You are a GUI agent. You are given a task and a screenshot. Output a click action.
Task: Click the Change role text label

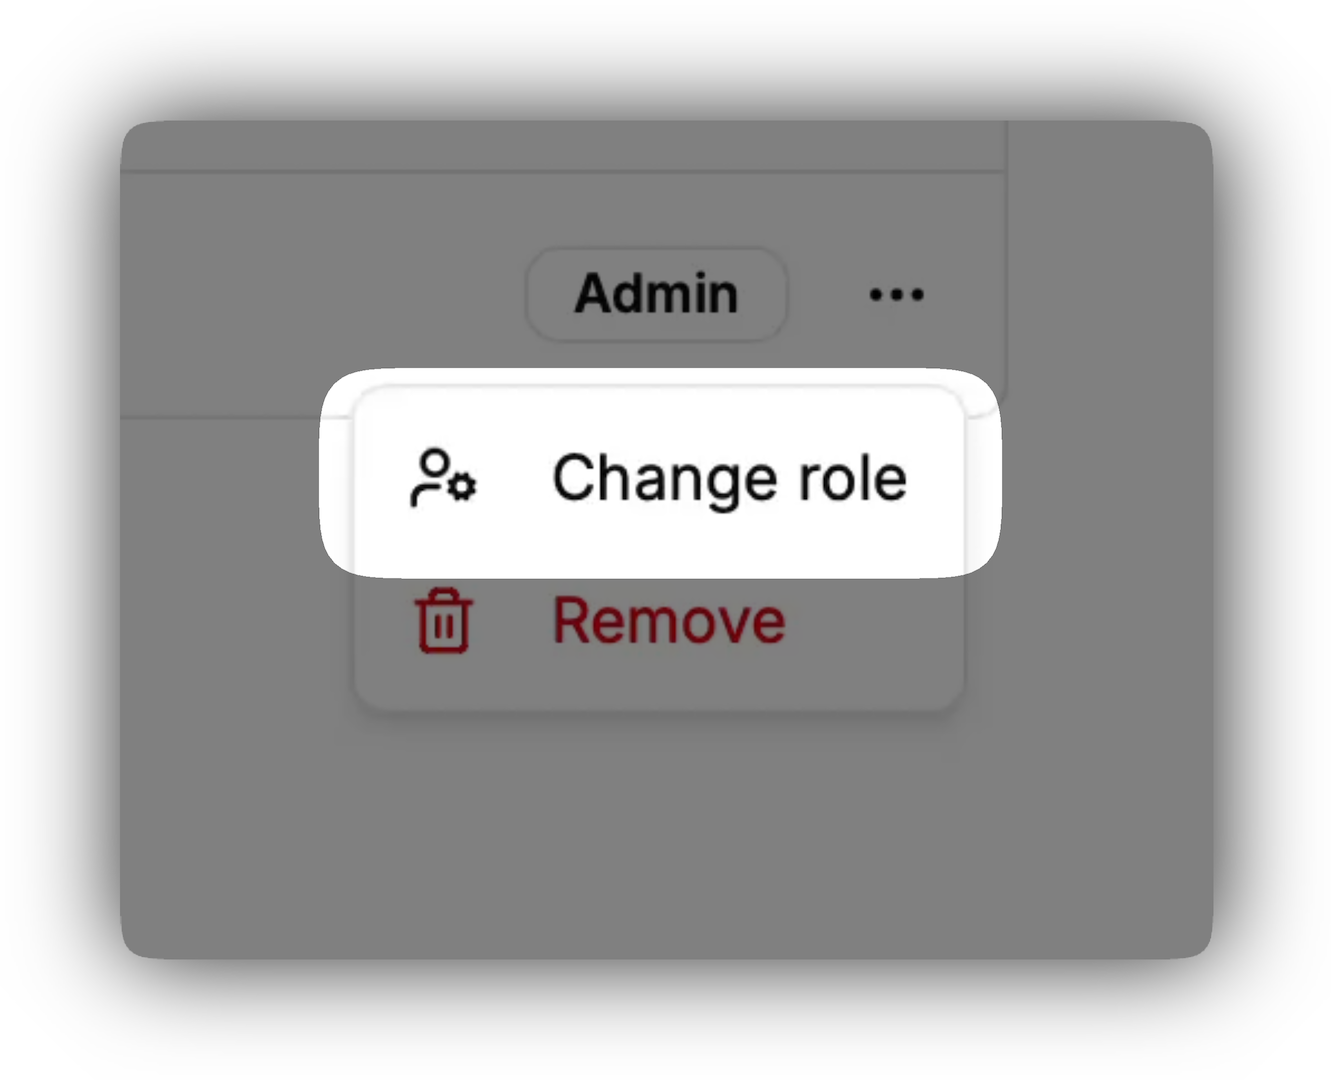(x=729, y=478)
